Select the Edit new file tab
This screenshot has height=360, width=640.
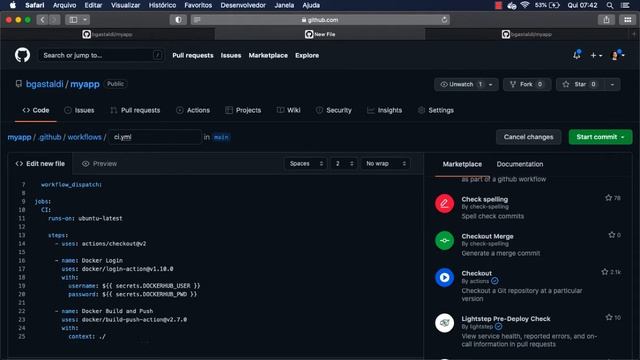click(x=40, y=164)
